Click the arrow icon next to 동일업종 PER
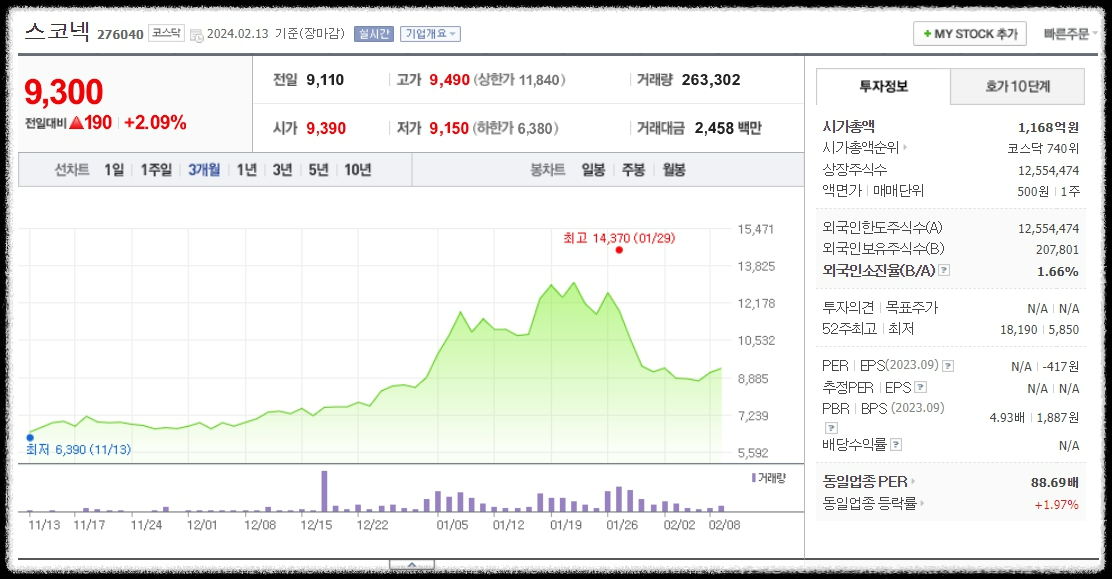 [913, 482]
